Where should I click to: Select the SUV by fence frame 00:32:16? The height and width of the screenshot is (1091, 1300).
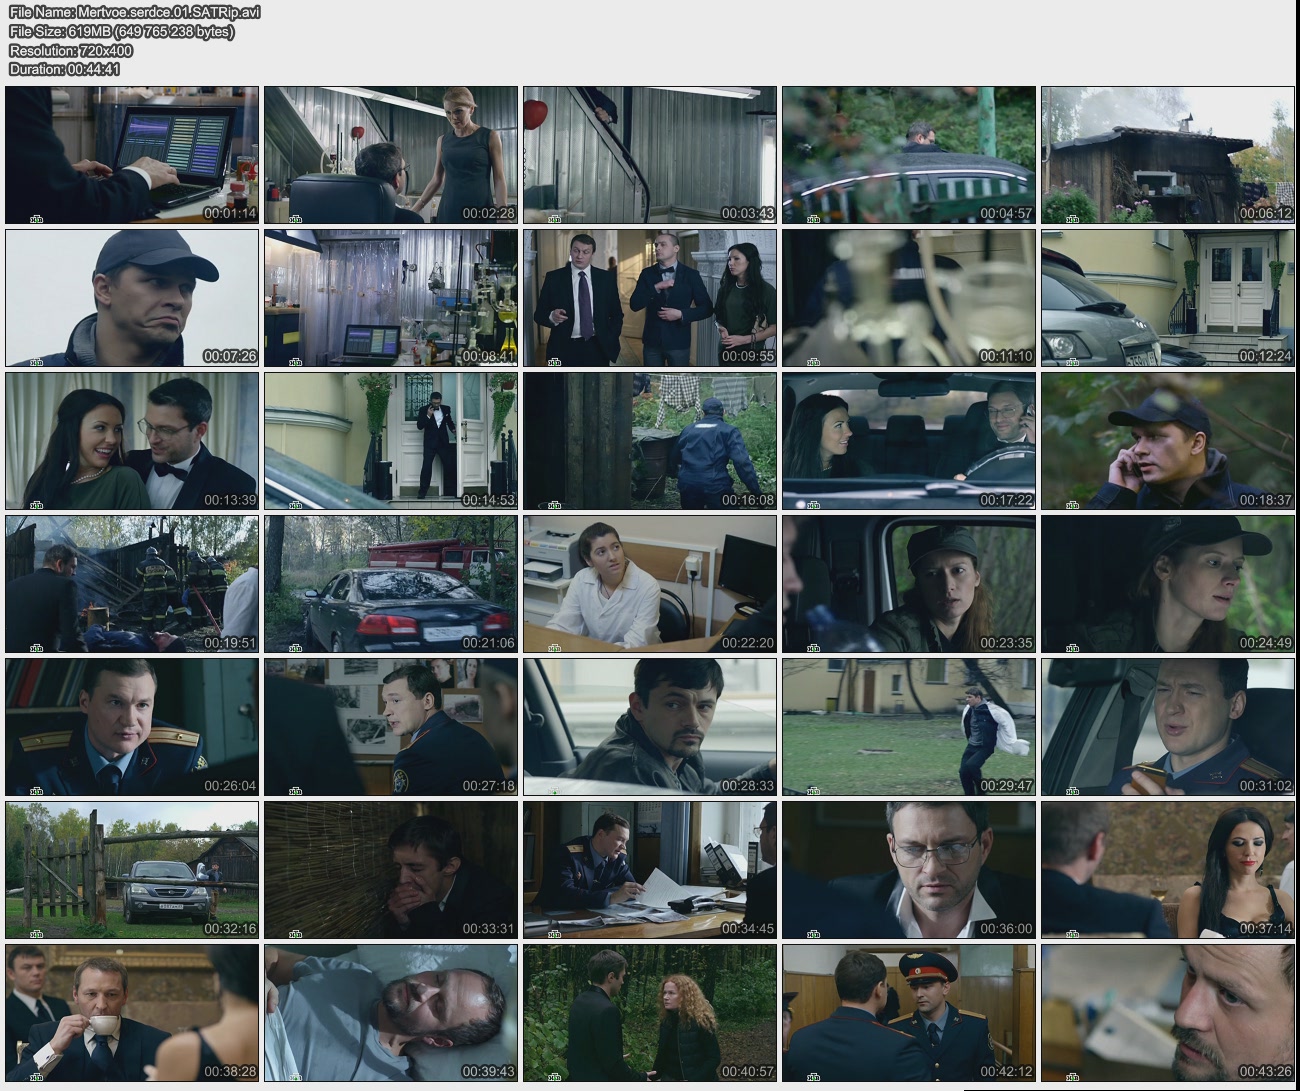tap(132, 870)
